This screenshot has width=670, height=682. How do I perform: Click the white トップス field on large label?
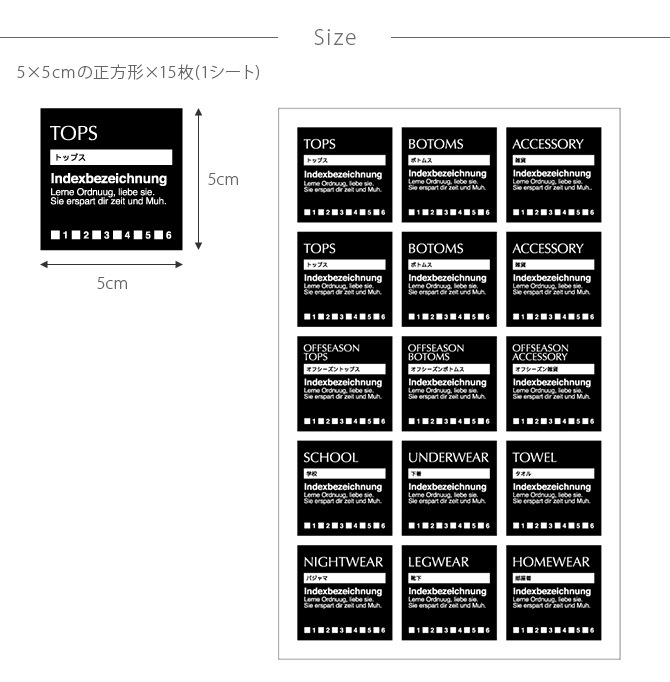click(x=111, y=157)
